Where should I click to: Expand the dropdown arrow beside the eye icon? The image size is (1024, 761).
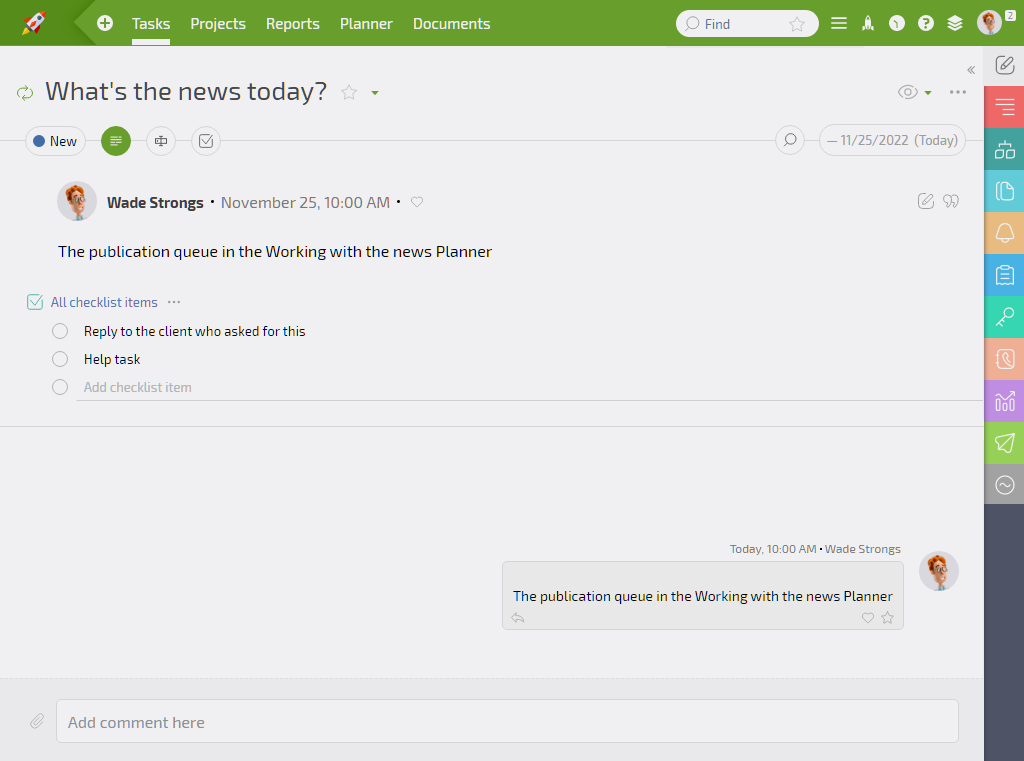click(928, 93)
